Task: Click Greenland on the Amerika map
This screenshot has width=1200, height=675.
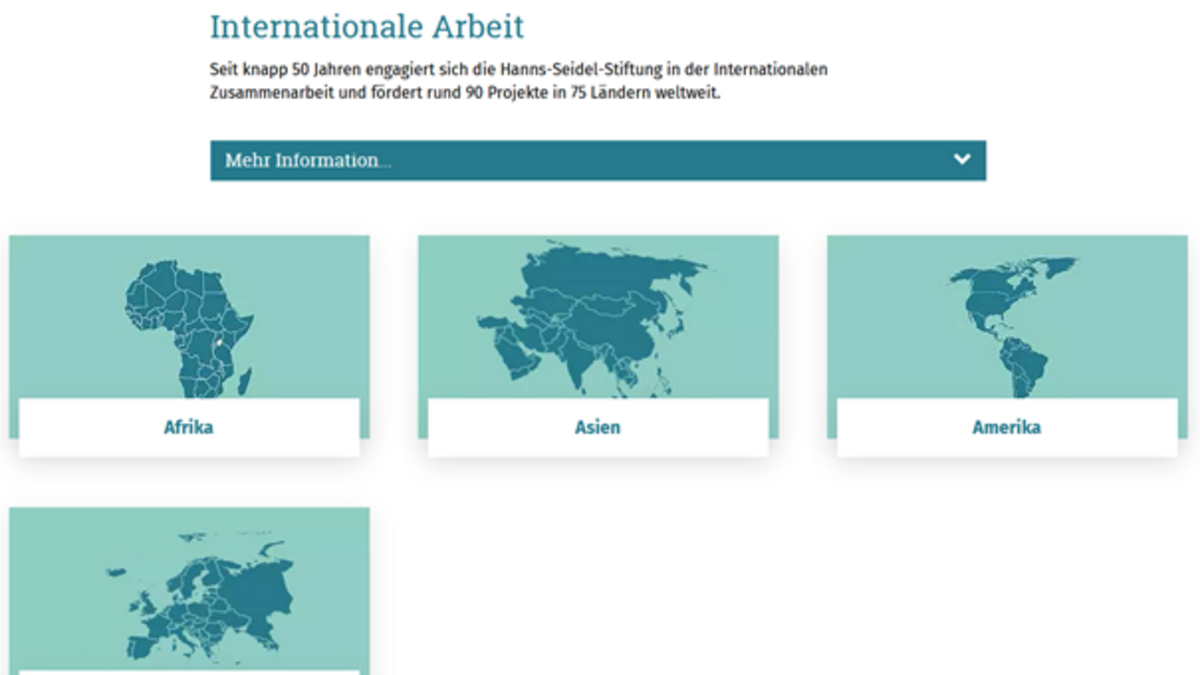Action: (1050, 266)
